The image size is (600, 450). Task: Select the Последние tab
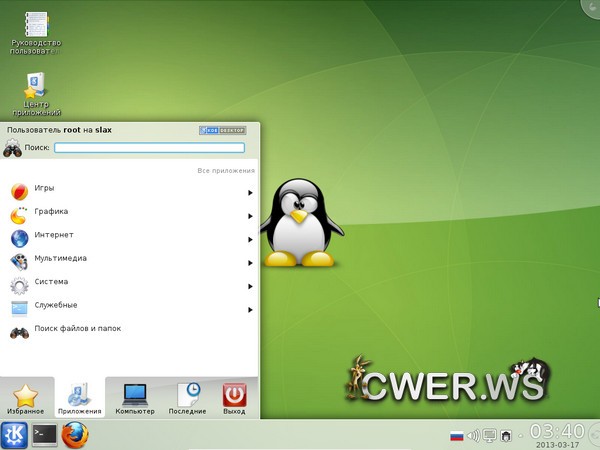tap(187, 398)
